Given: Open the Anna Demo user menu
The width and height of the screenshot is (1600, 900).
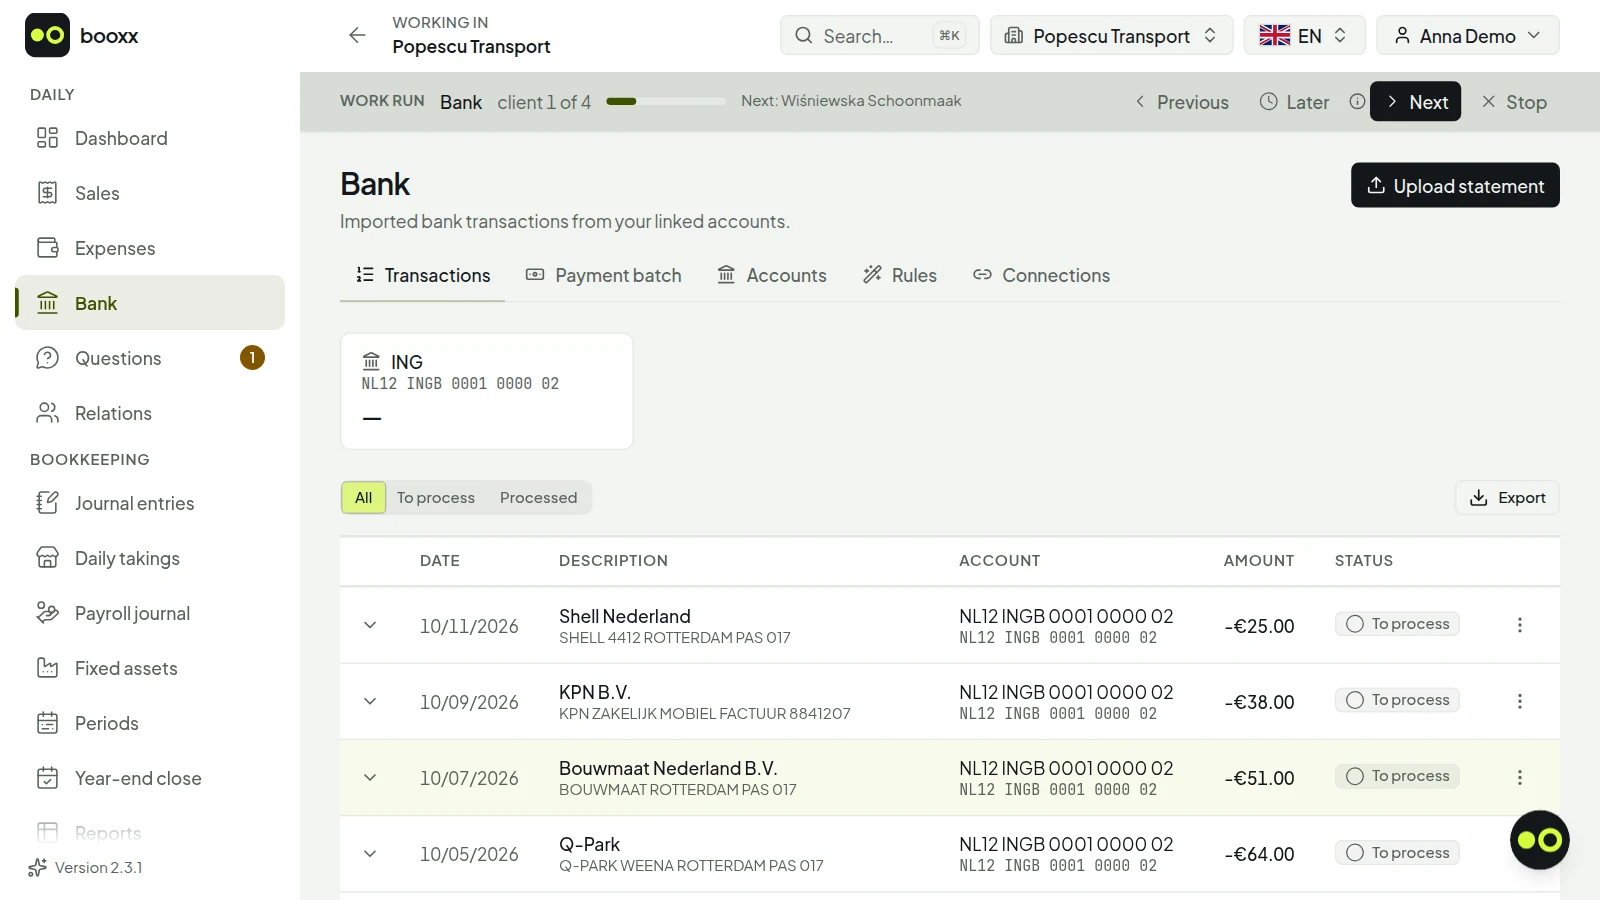Looking at the screenshot, I should [1467, 35].
